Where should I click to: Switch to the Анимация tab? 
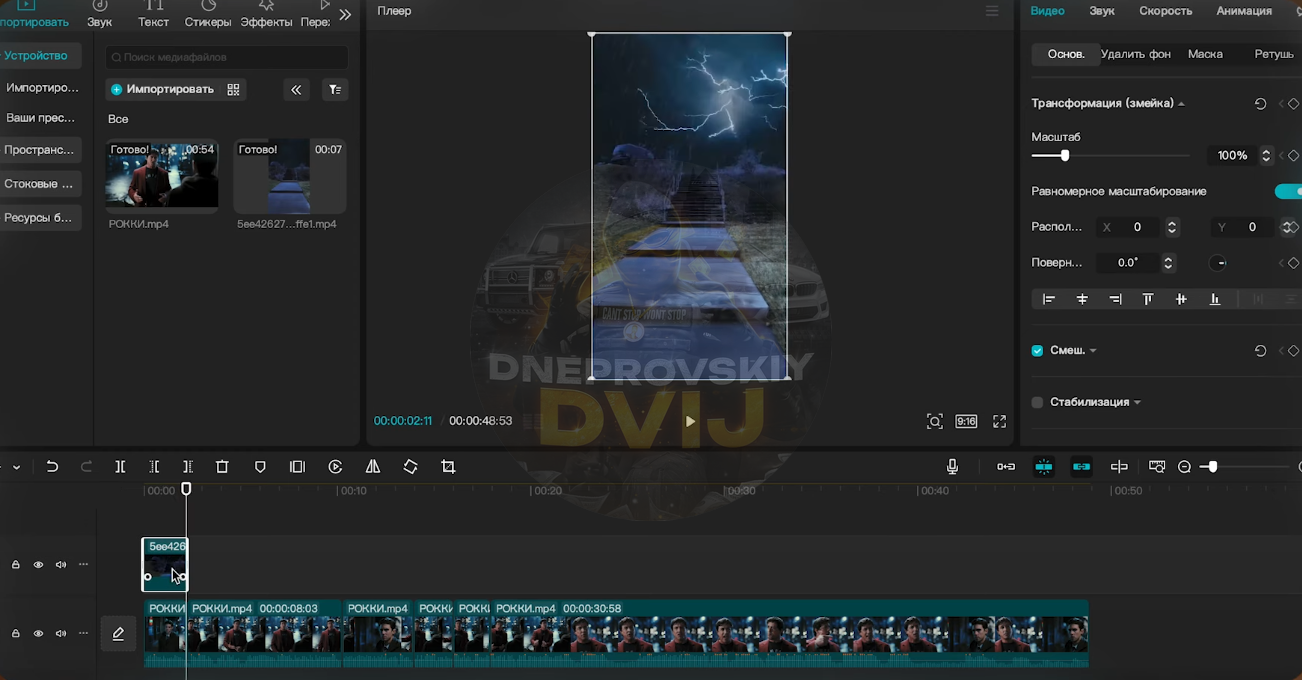pyautogui.click(x=1244, y=11)
